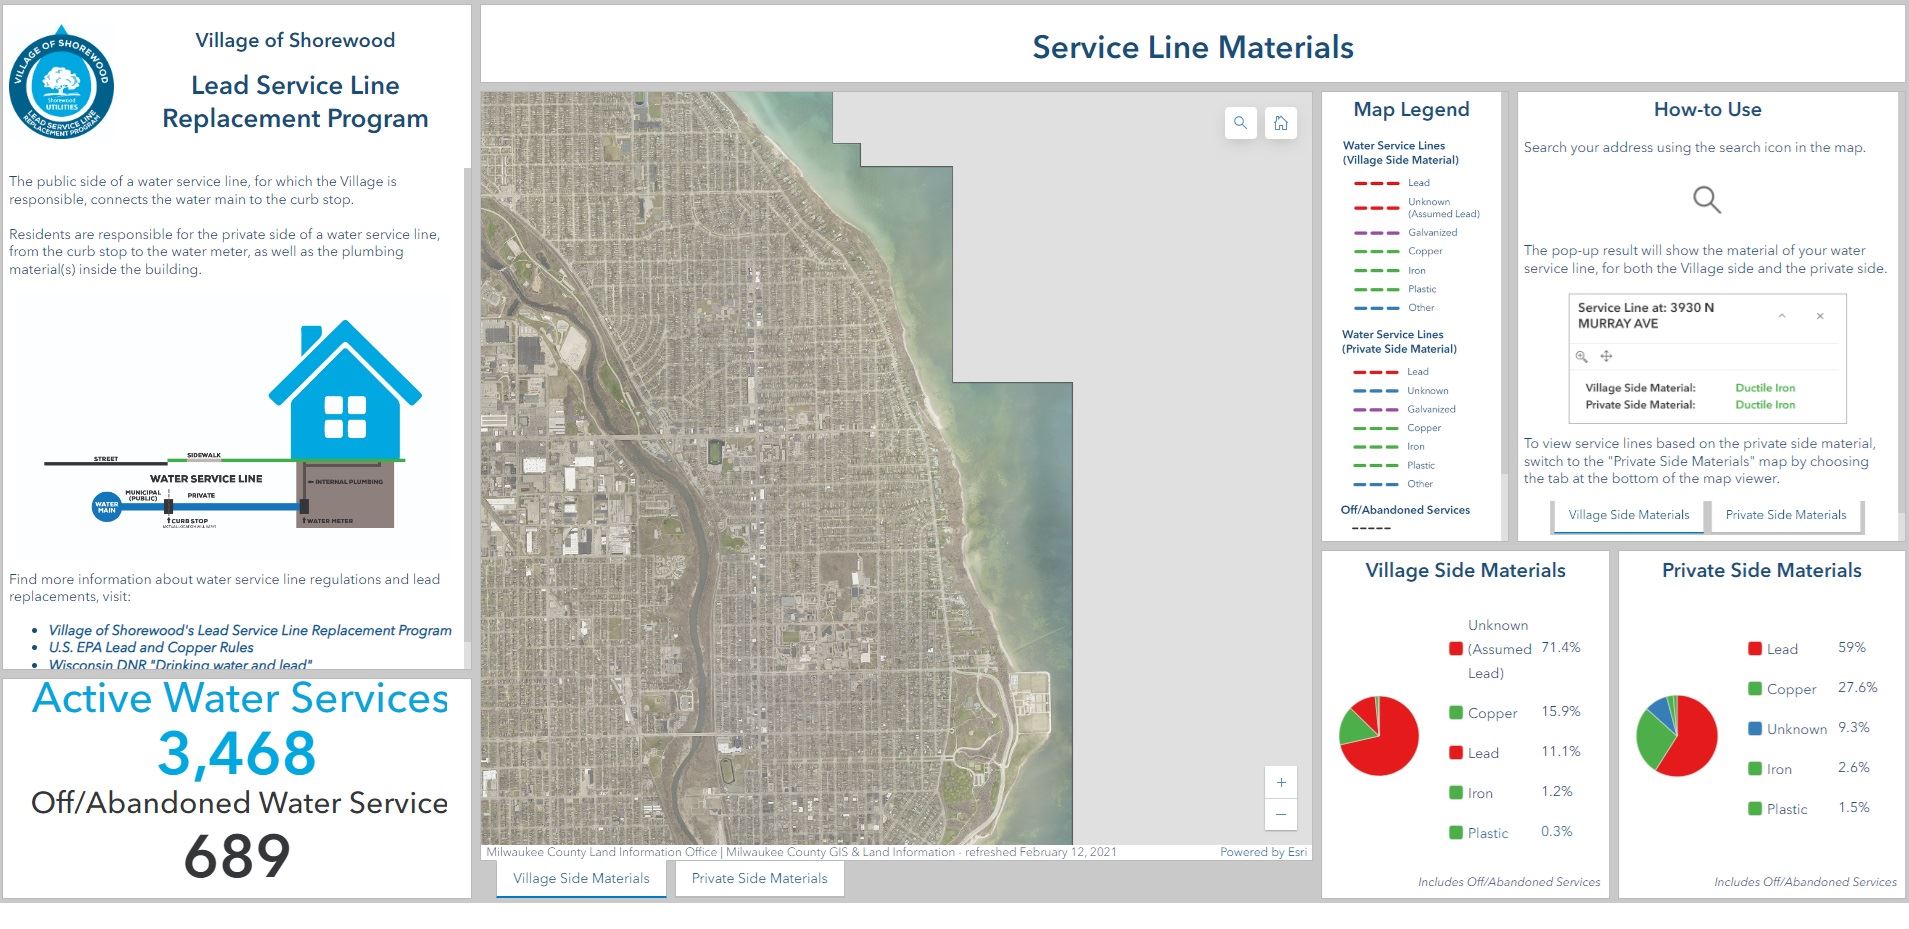Click the popup pan arrows icon

[x=1606, y=357]
